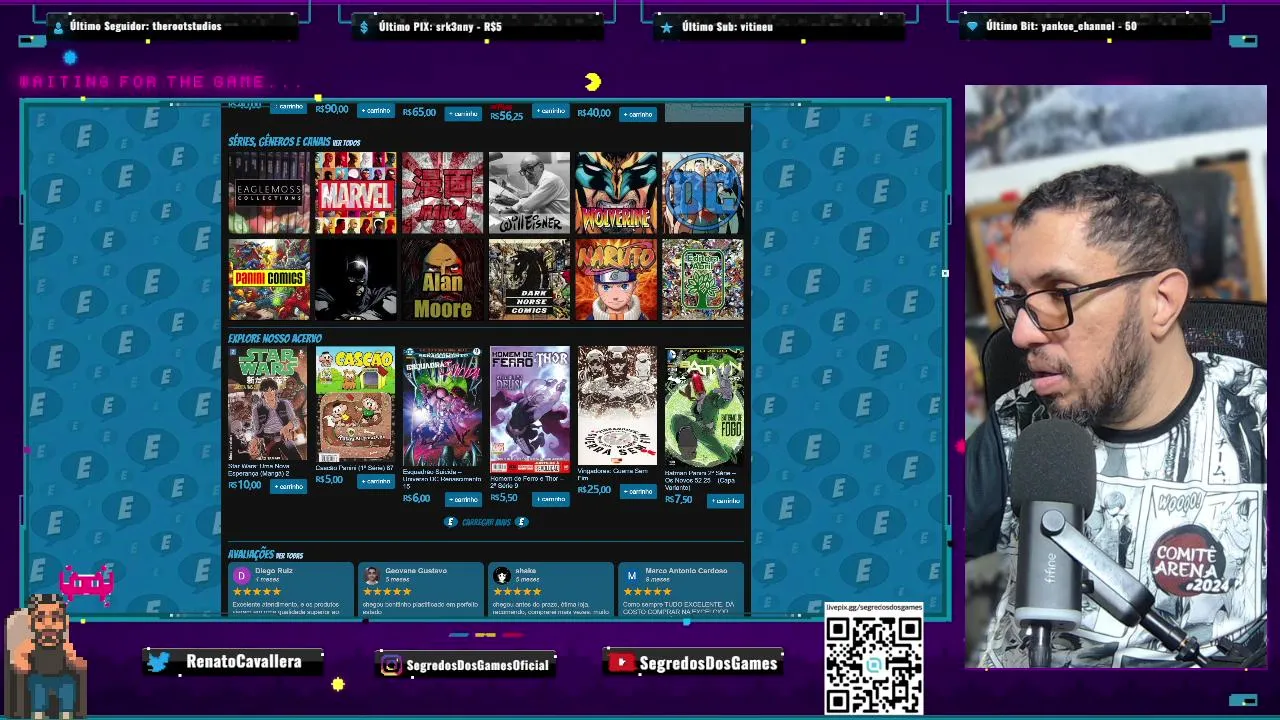Viewport: 1280px width, 720px height.
Task: Open Homem de Ferro e Thor title link
Action: (x=527, y=482)
